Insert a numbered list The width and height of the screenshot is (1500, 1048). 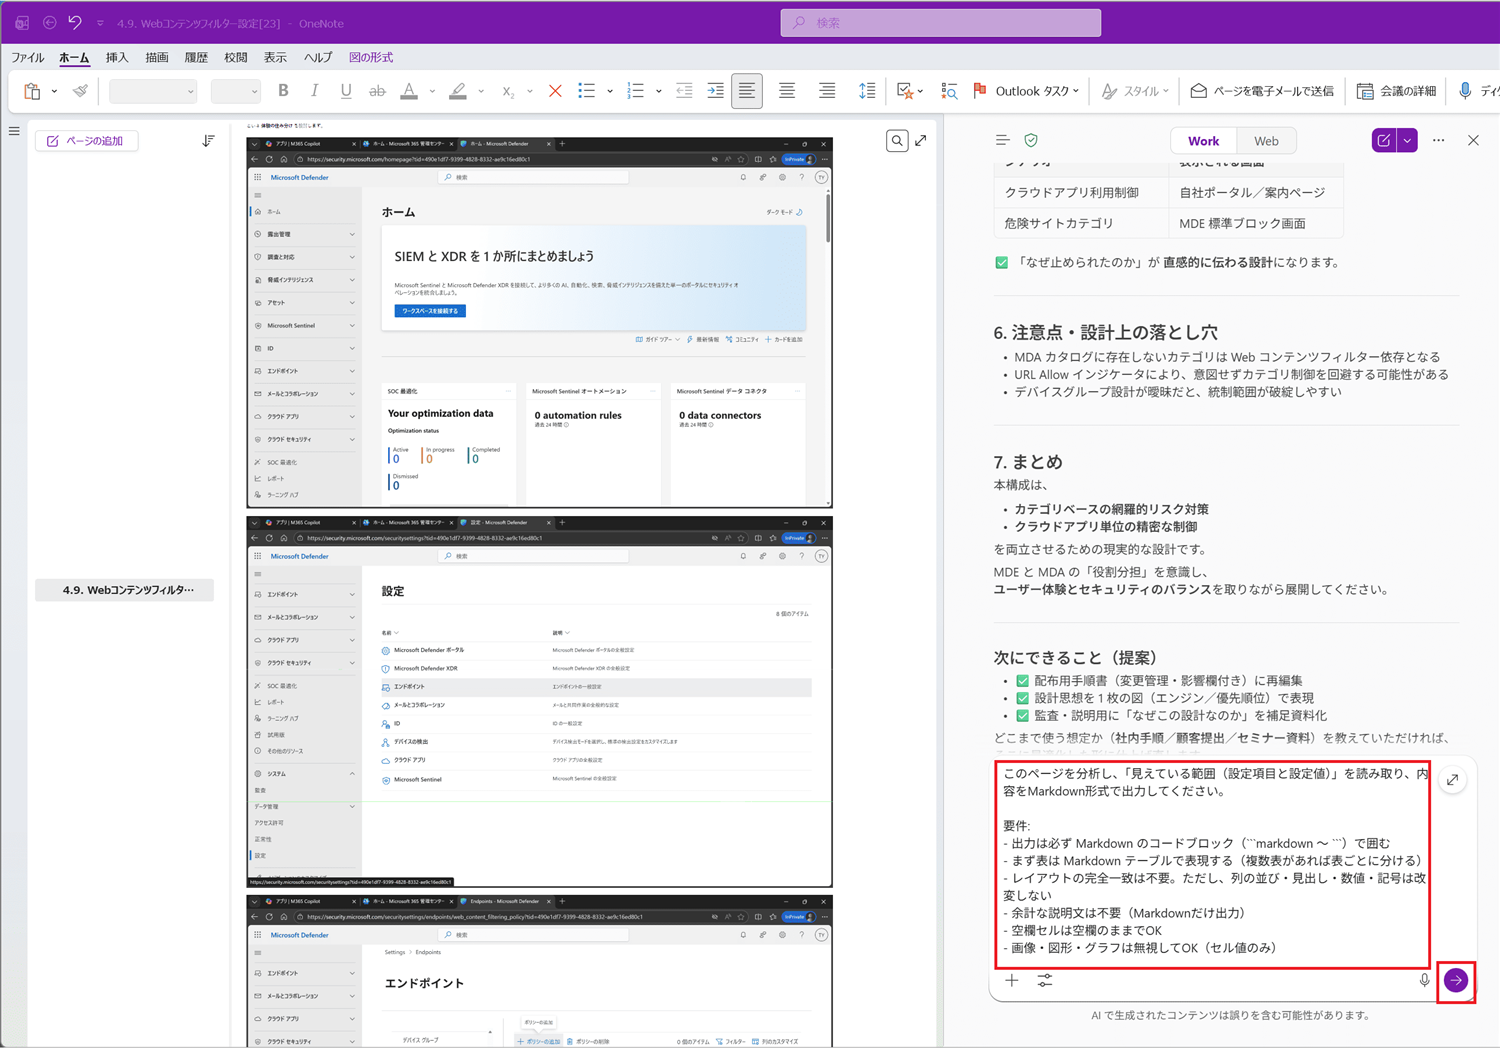[x=636, y=91]
